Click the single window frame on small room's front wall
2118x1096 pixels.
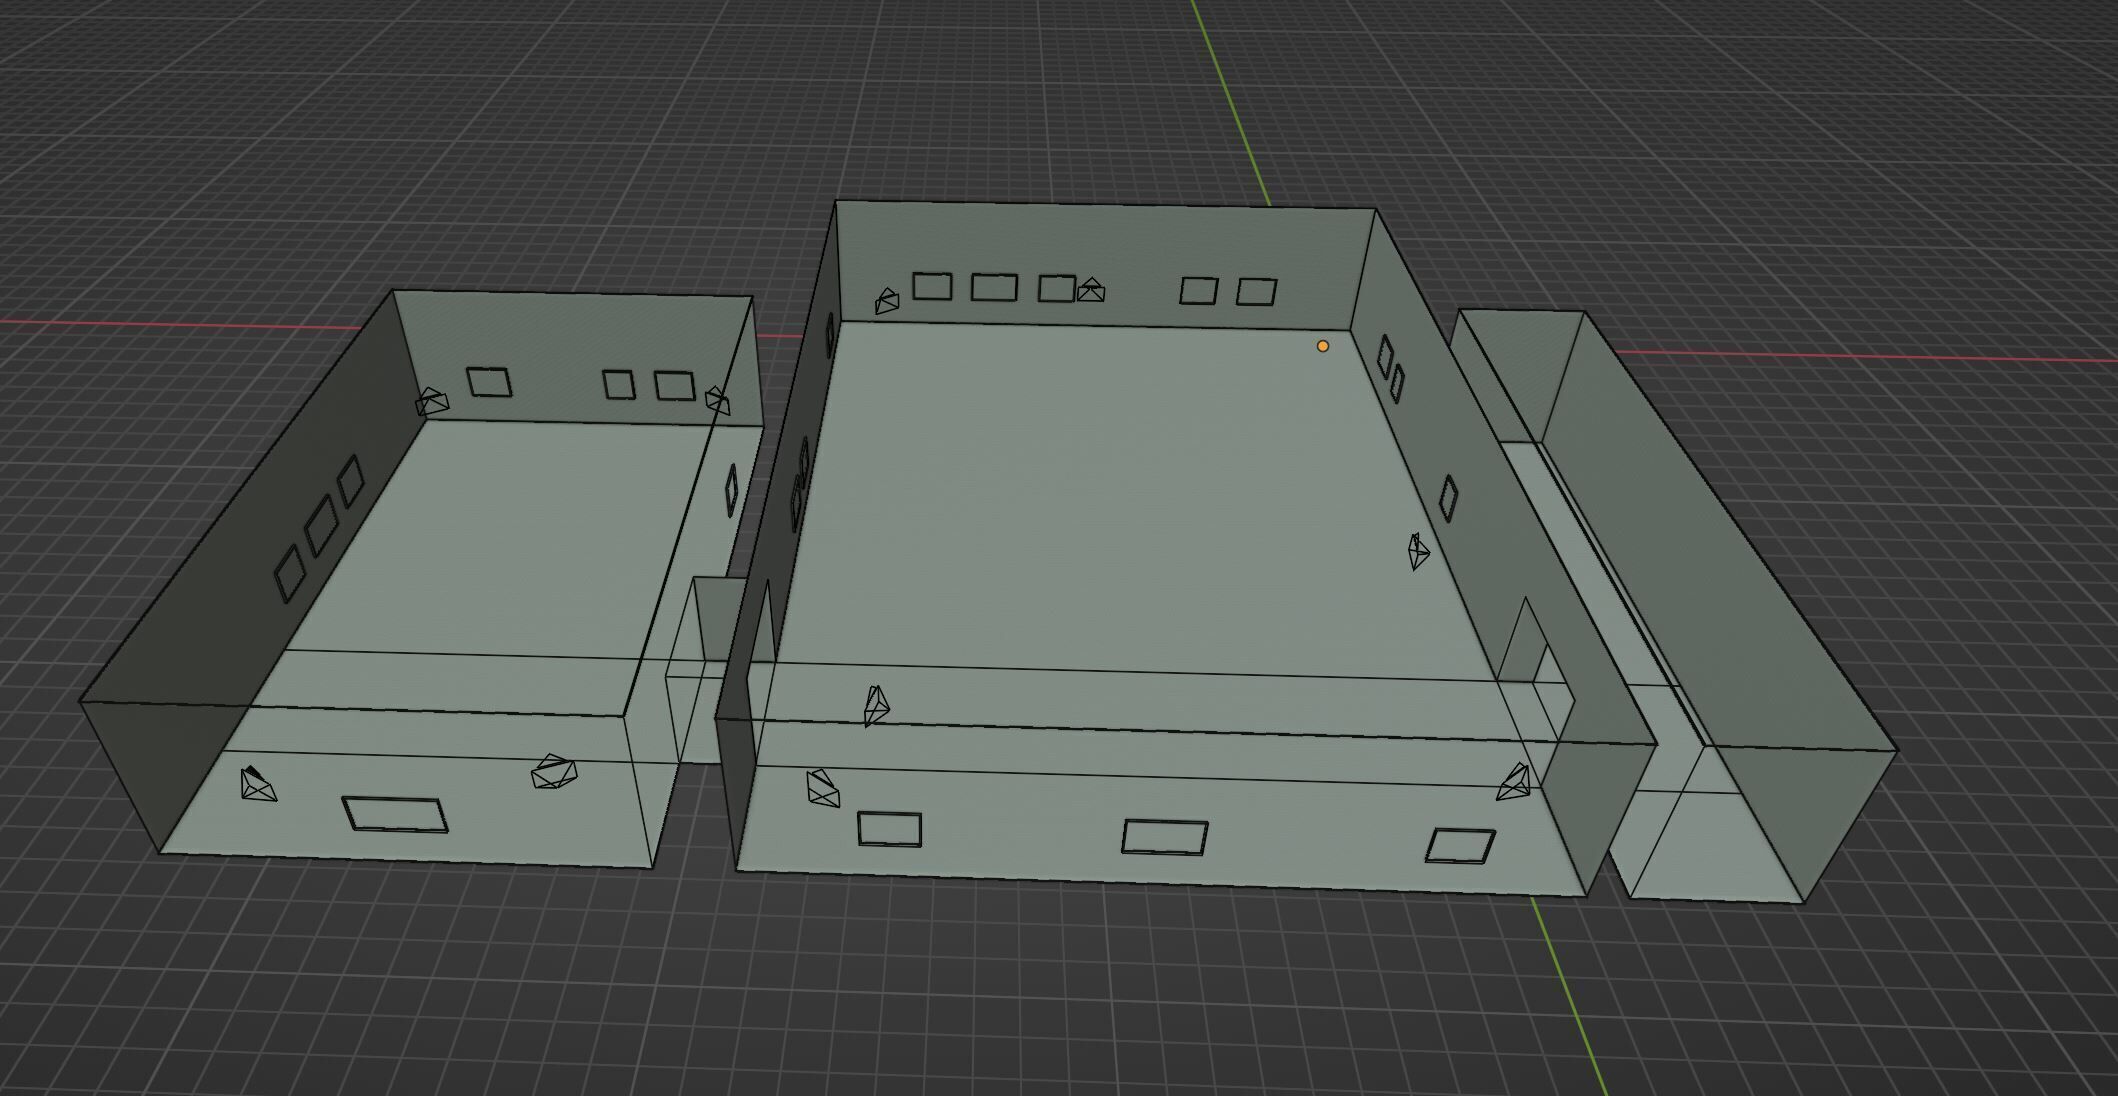pos(395,814)
